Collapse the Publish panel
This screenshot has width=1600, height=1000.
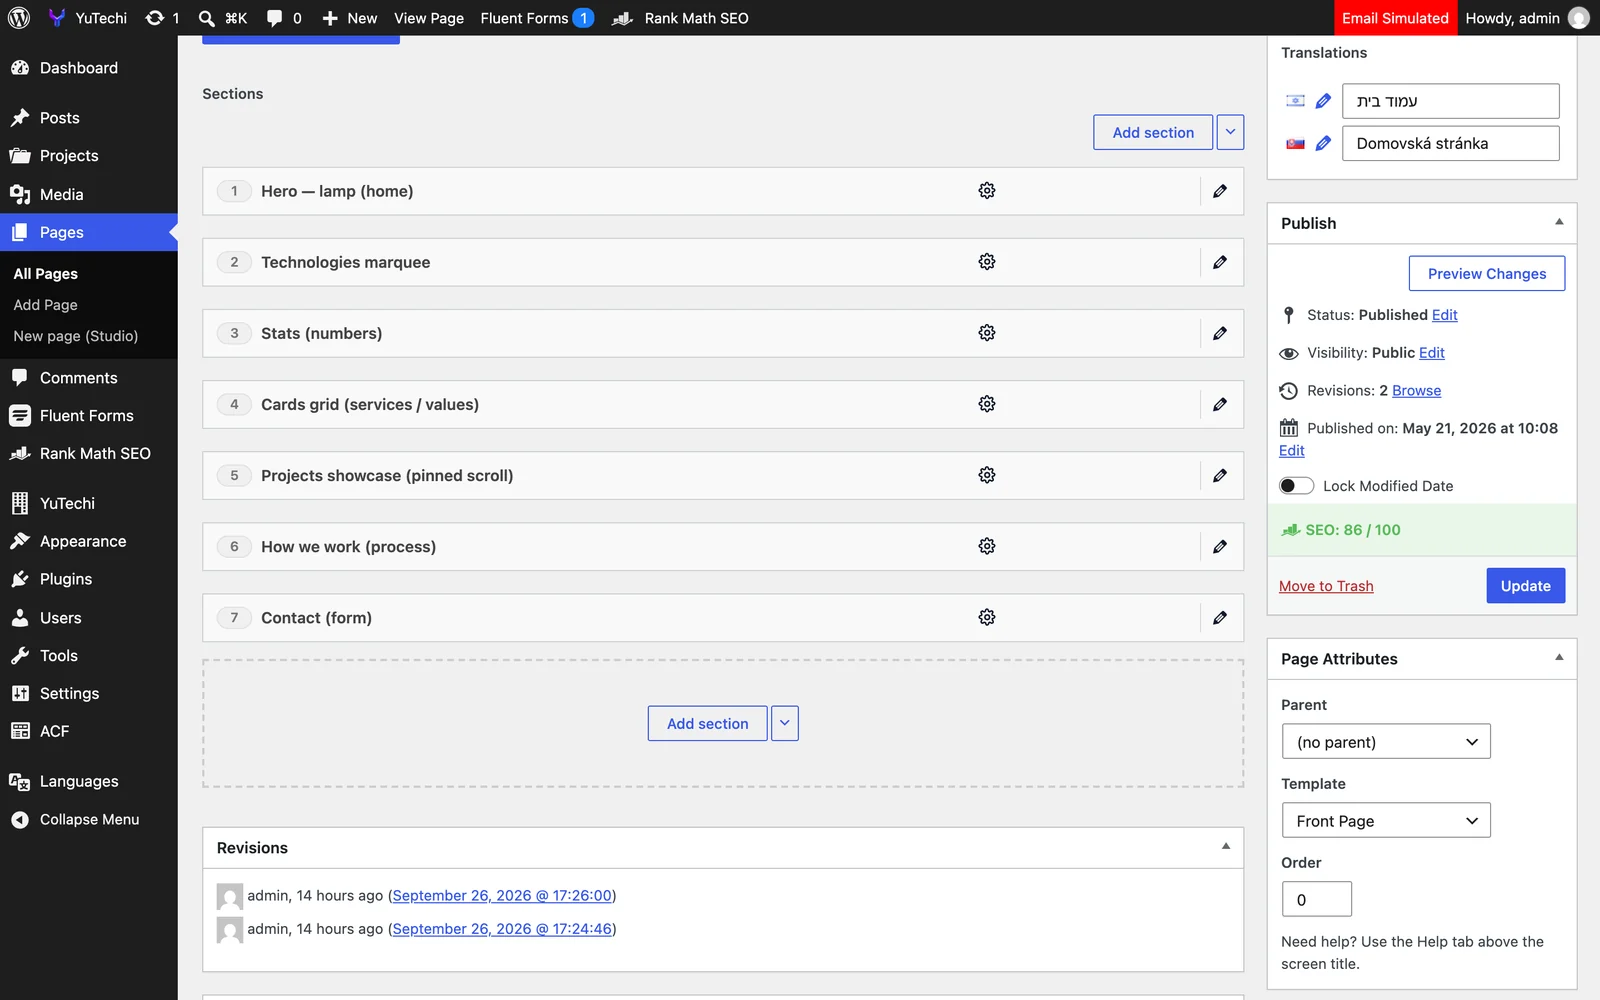1559,222
